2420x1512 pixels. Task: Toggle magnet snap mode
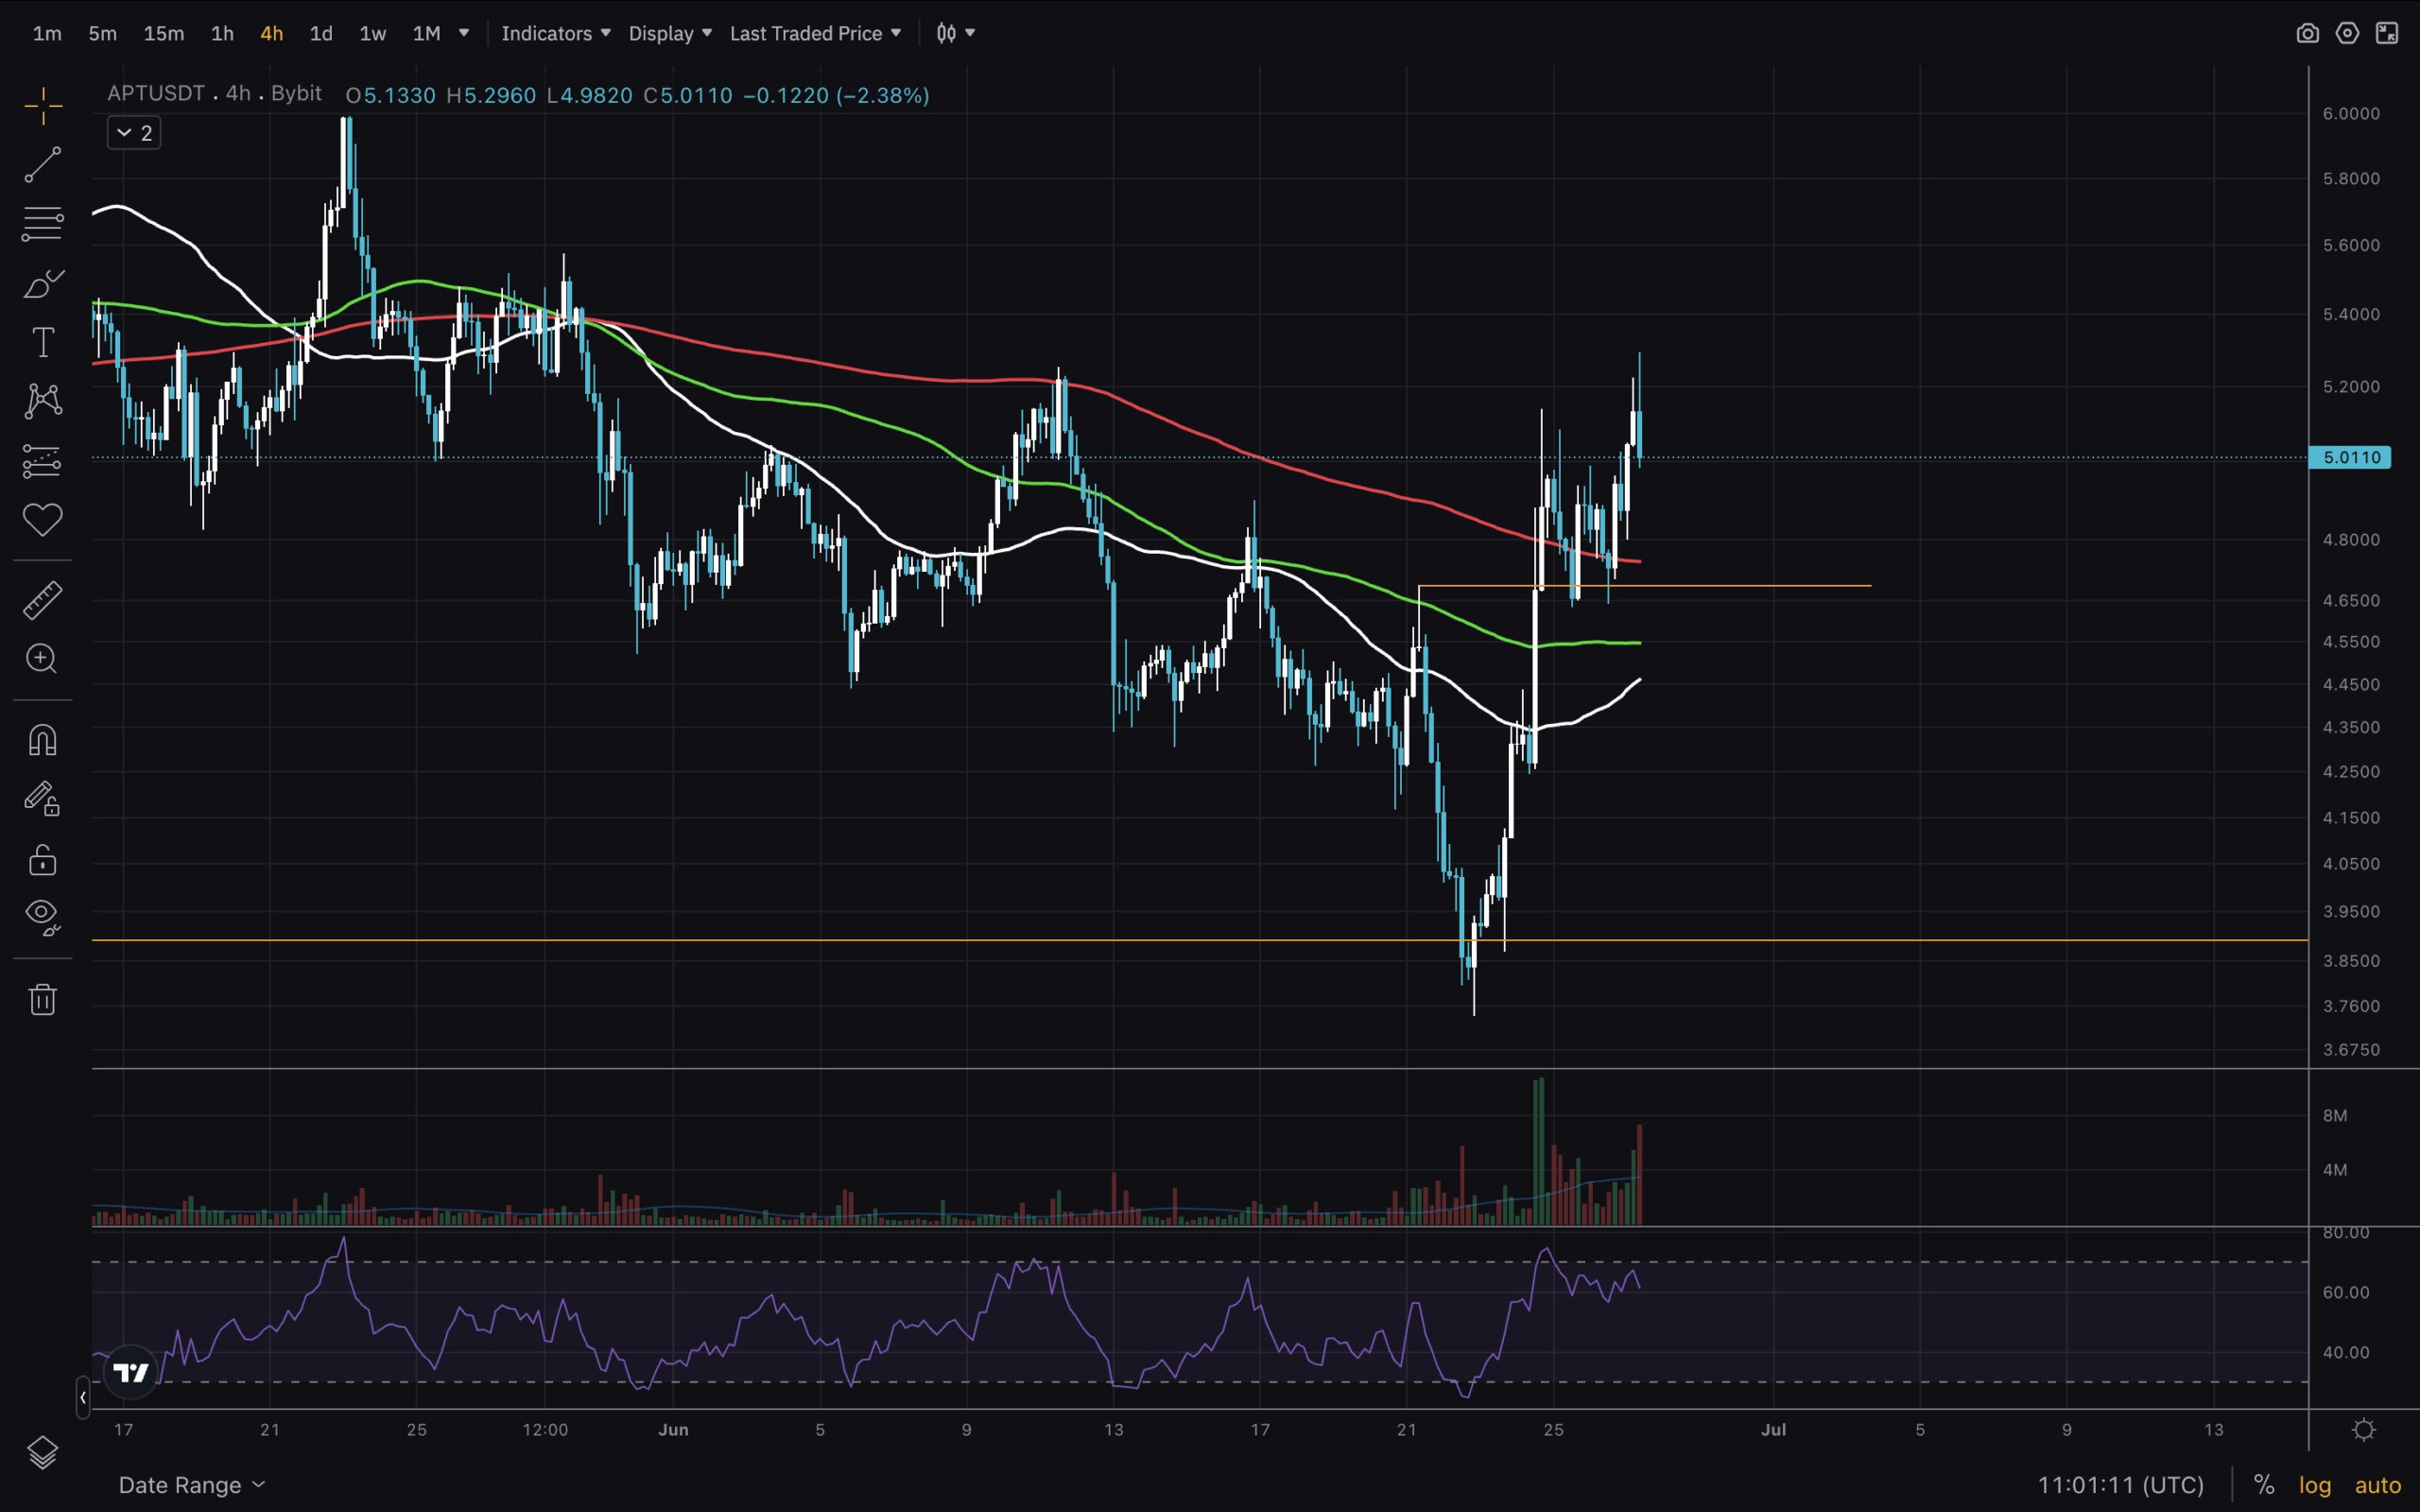click(x=42, y=741)
